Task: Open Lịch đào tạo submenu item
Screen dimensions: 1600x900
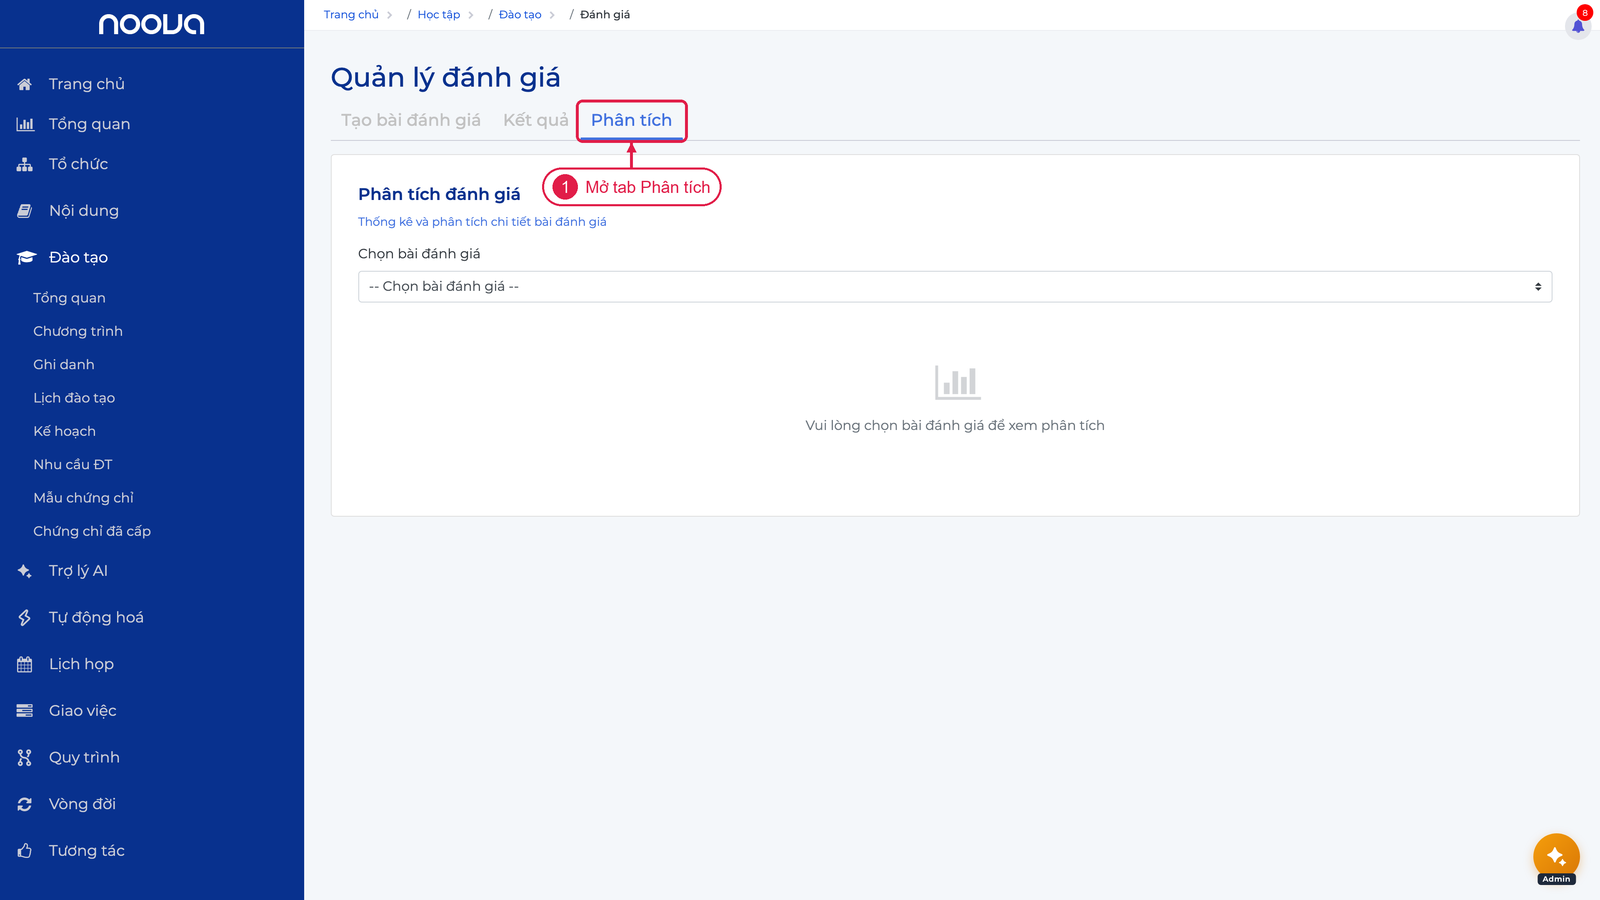Action: coord(74,398)
